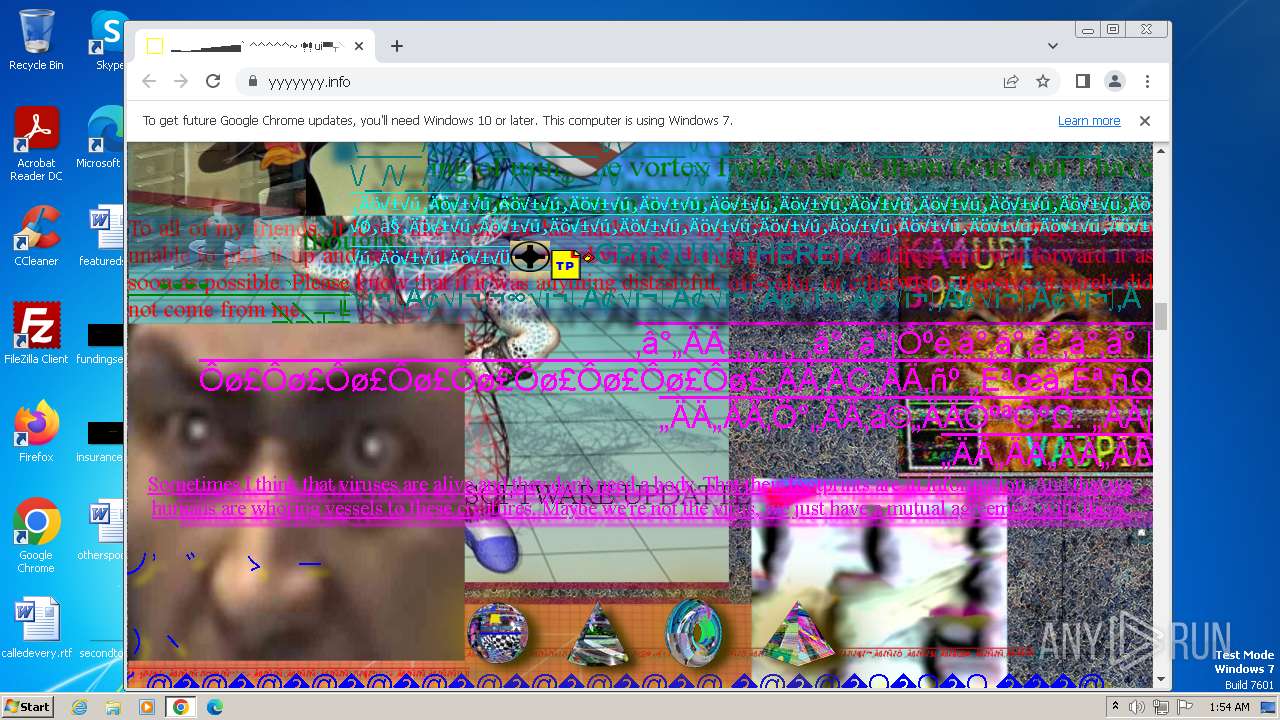Open the network tray icon

tap(1161, 707)
